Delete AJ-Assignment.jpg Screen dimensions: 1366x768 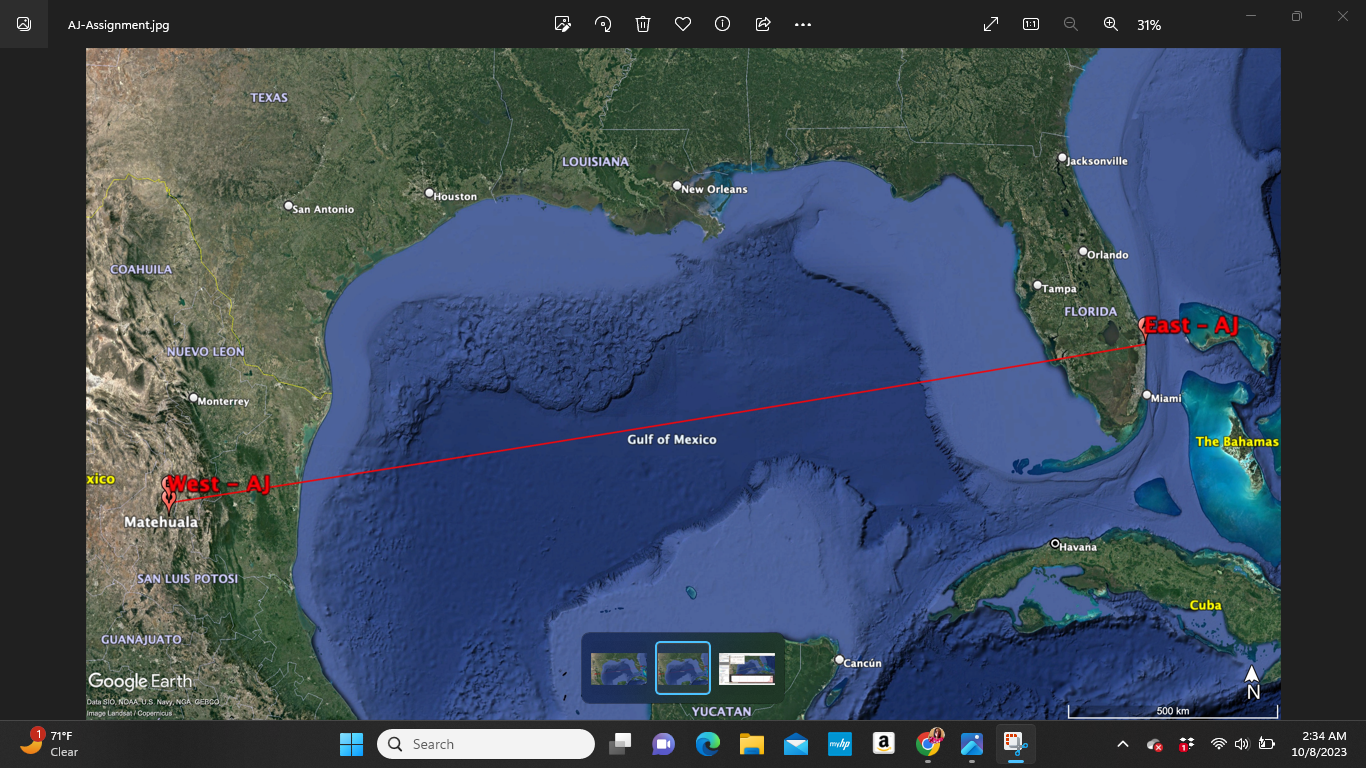[642, 24]
